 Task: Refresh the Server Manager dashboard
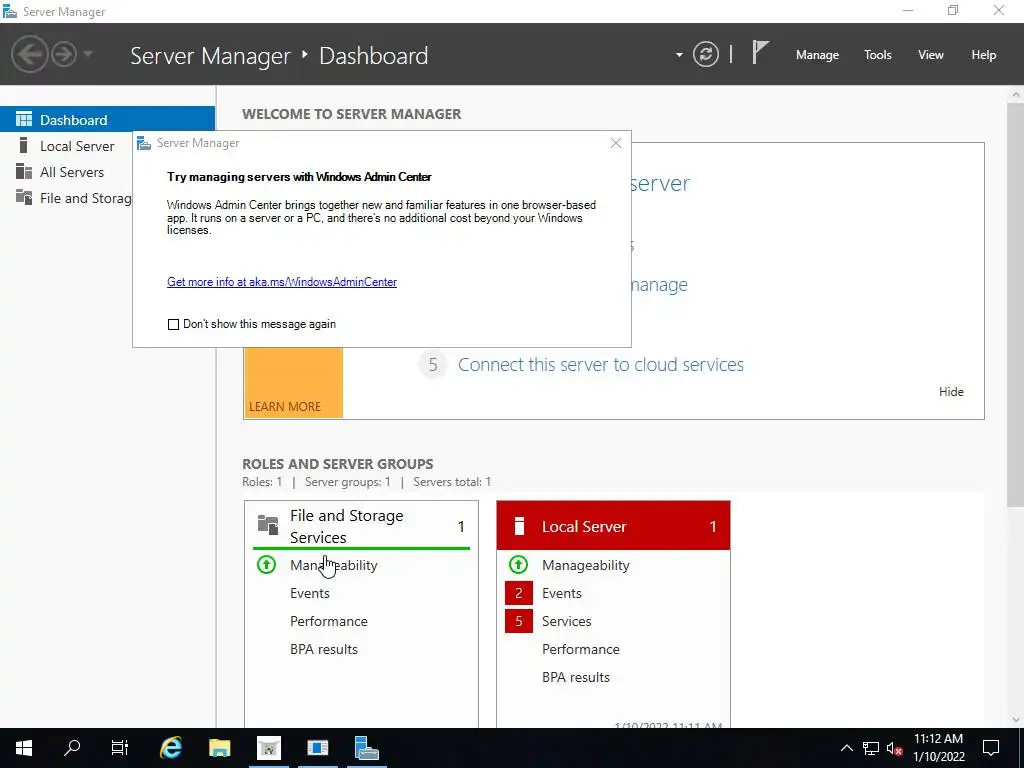(705, 54)
